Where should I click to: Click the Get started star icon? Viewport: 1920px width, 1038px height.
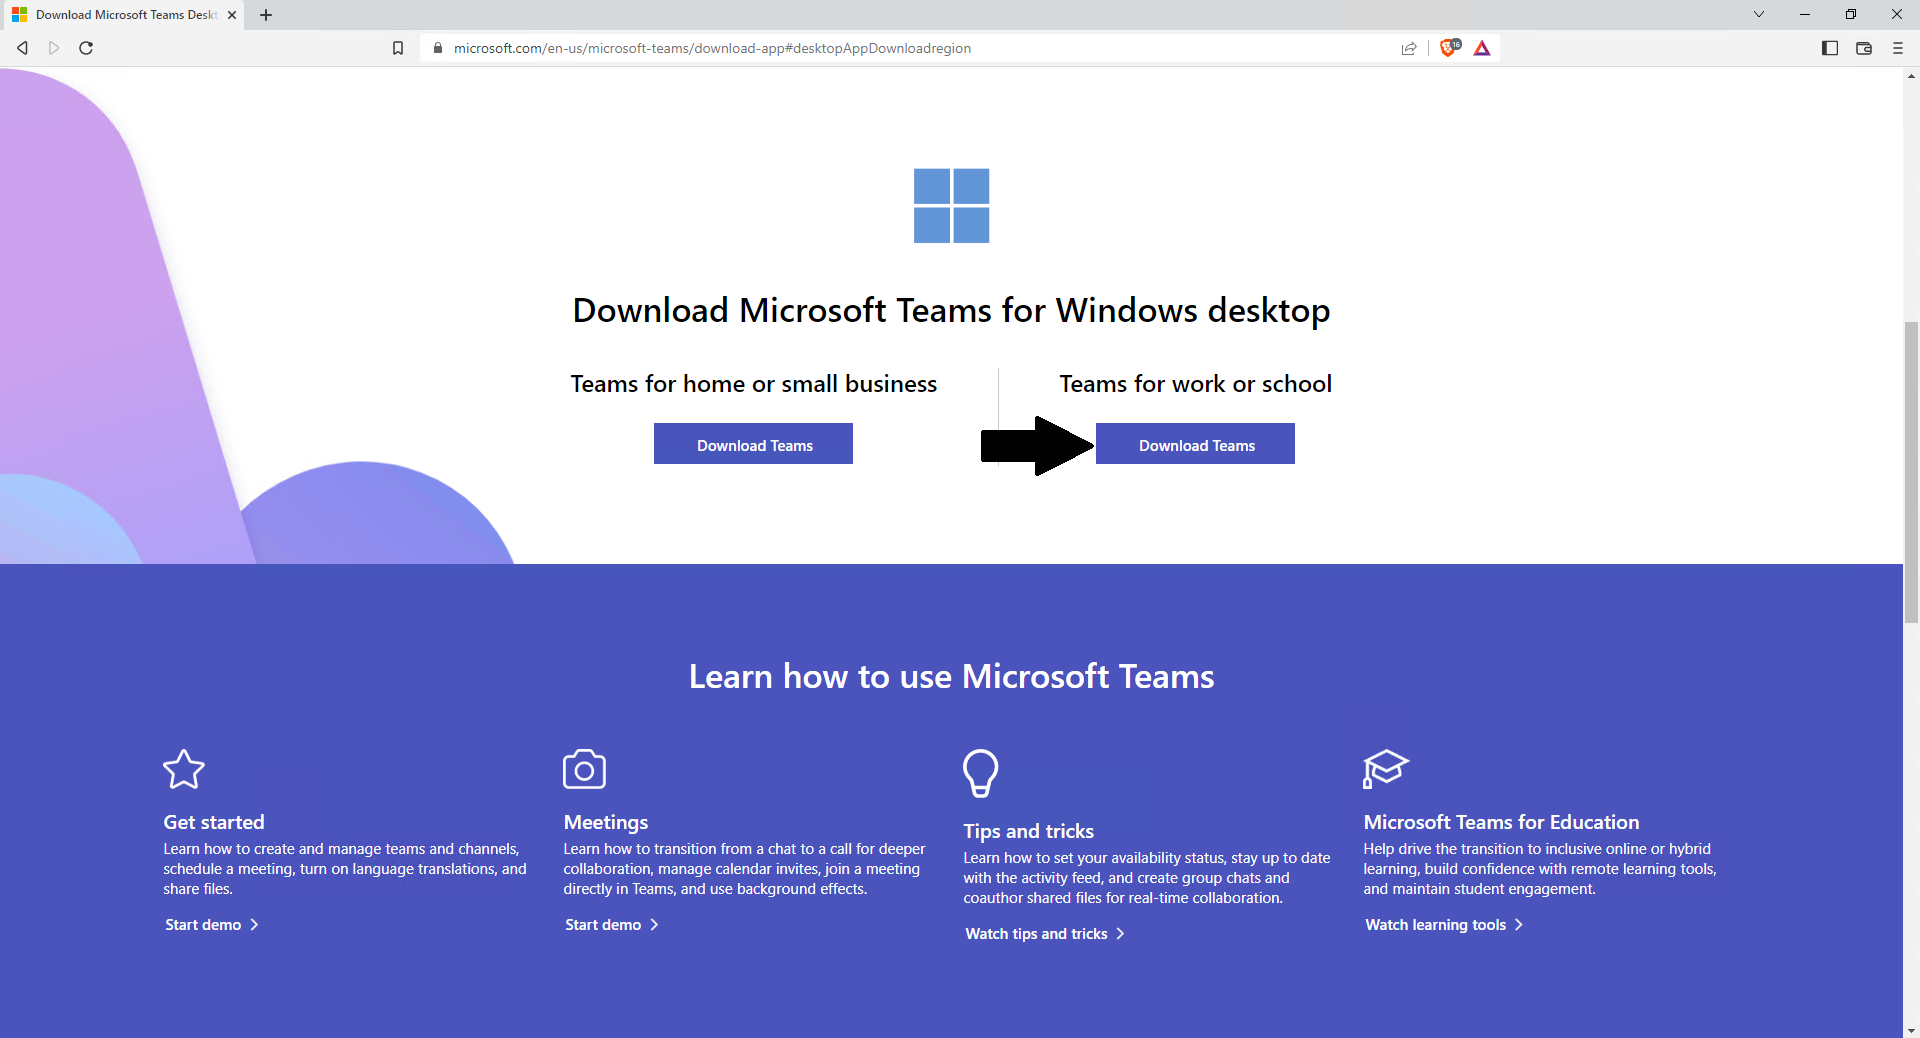pos(184,769)
